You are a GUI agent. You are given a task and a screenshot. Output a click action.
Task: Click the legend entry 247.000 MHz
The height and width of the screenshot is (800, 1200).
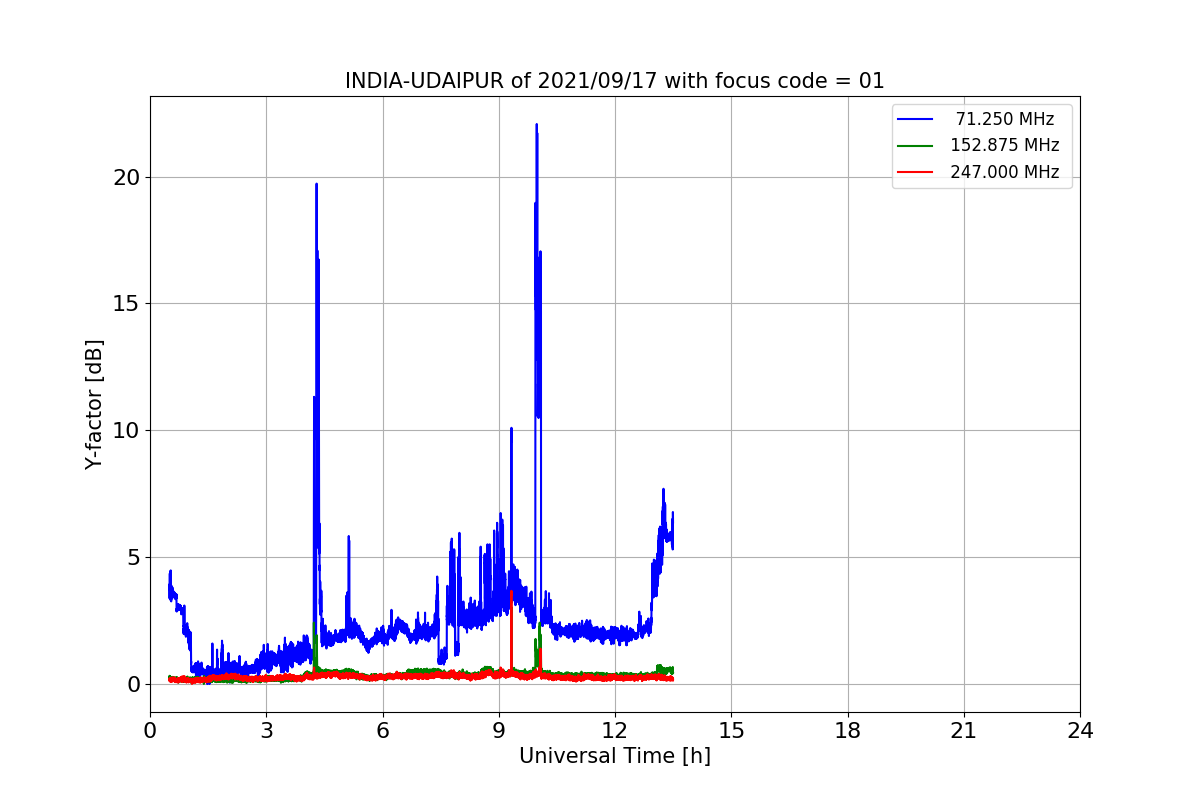pyautogui.click(x=1004, y=172)
